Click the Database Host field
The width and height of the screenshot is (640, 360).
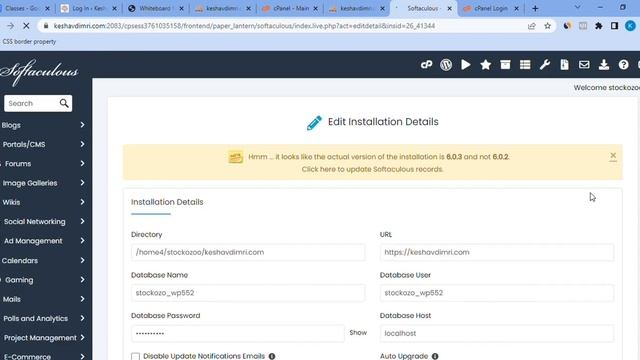point(497,333)
